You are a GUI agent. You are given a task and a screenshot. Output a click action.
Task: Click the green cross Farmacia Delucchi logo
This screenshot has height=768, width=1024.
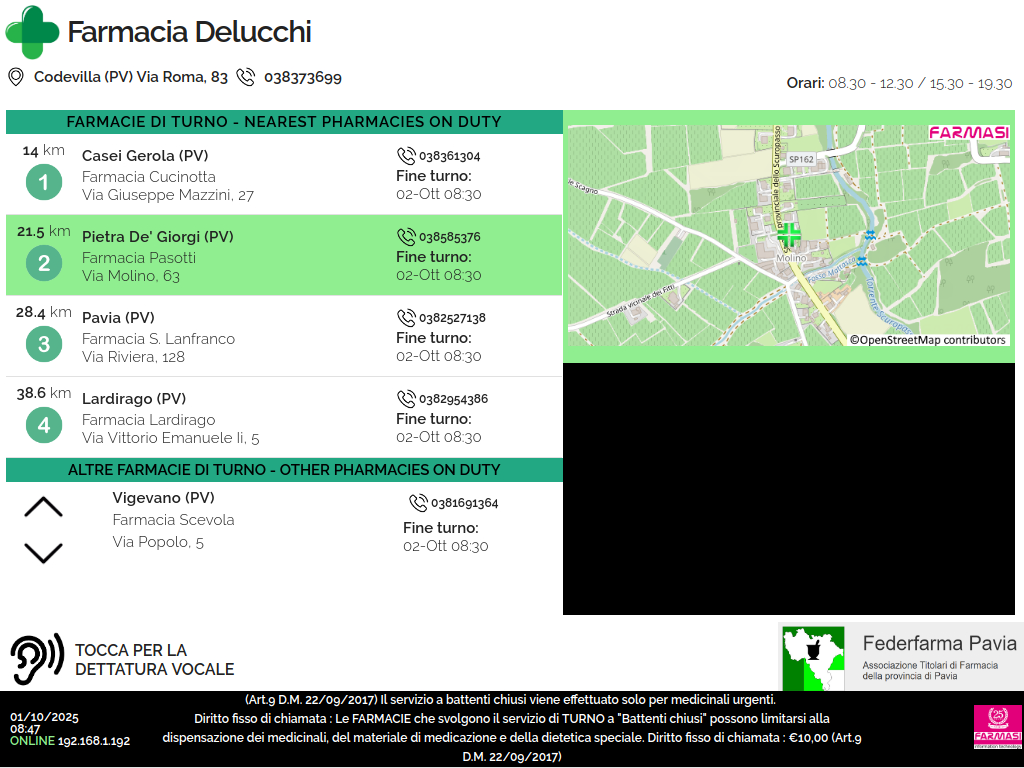[32, 32]
